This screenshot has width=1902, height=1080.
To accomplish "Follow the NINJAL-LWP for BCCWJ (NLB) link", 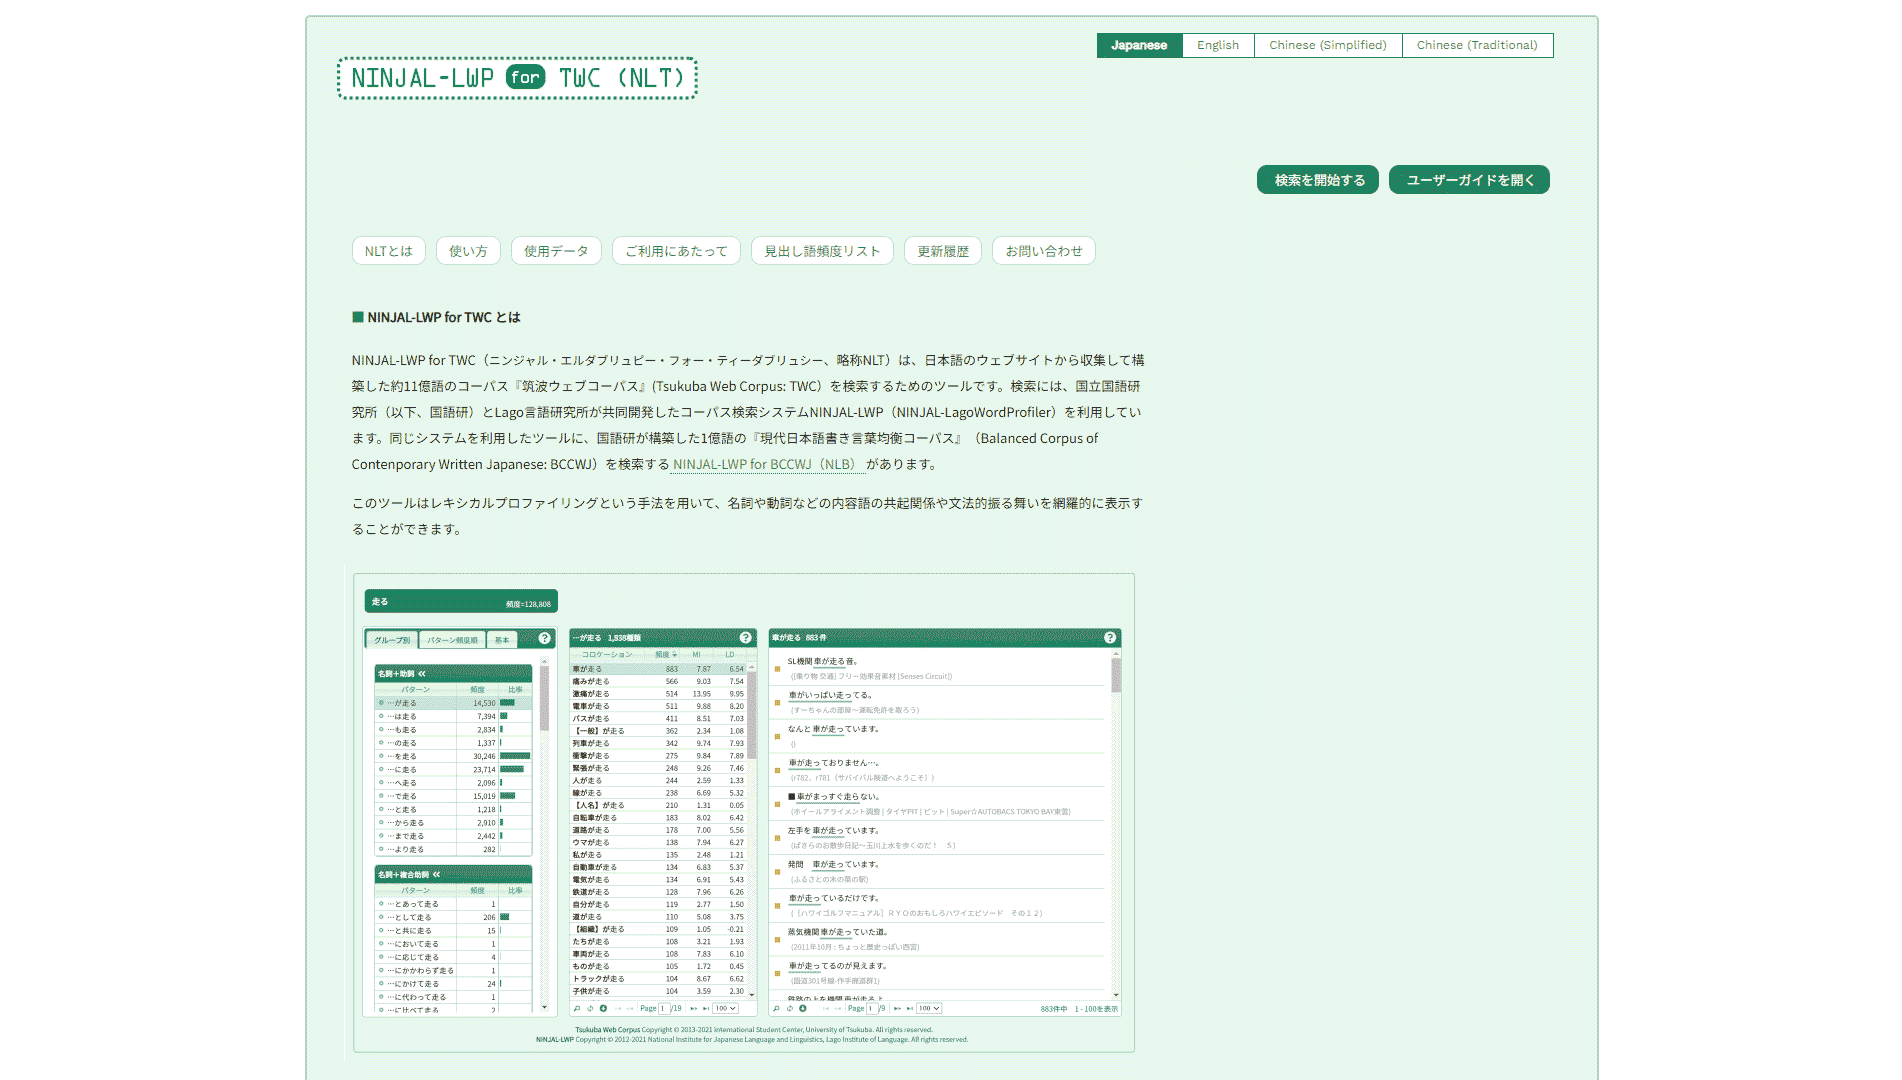I will pos(766,464).
